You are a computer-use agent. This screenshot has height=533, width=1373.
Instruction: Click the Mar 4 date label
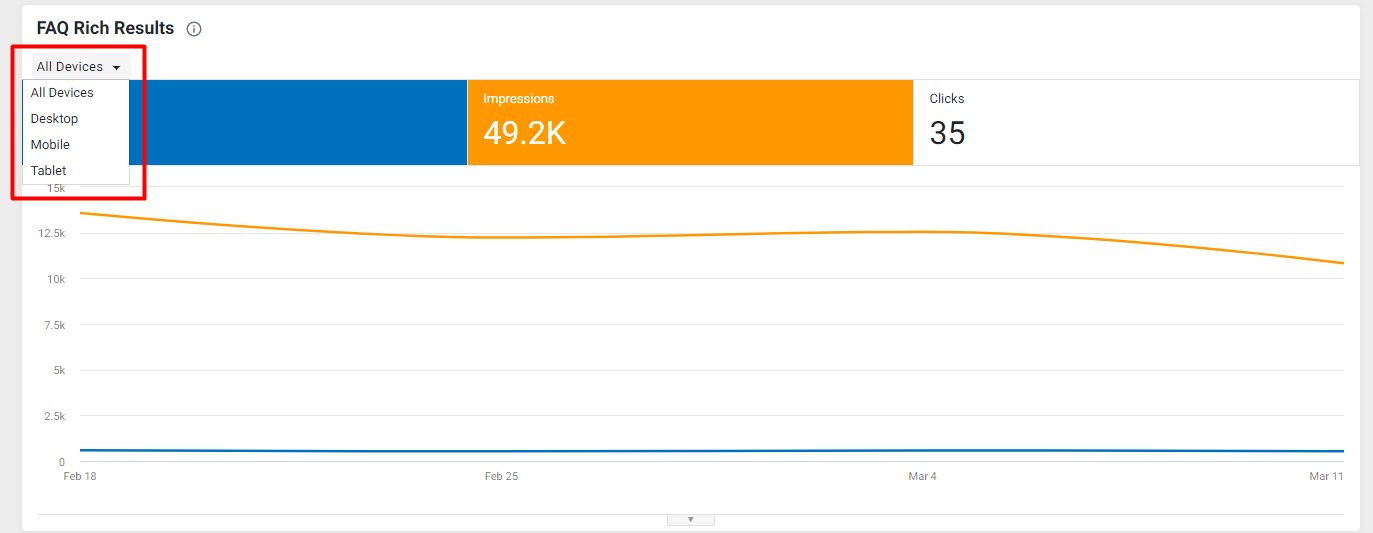tap(922, 476)
